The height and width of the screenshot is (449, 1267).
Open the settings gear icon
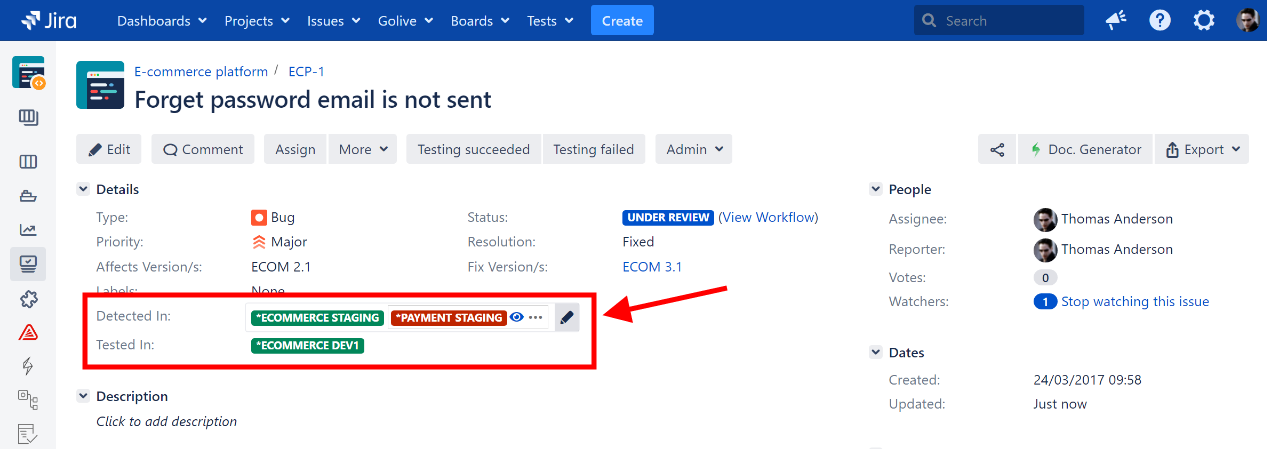click(1204, 21)
